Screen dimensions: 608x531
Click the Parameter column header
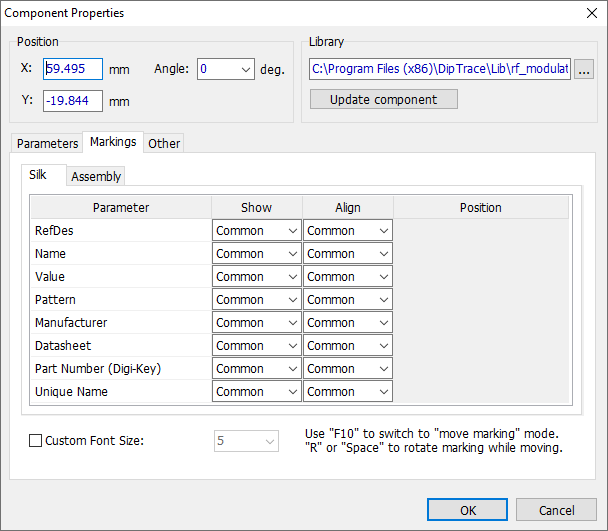coord(121,208)
